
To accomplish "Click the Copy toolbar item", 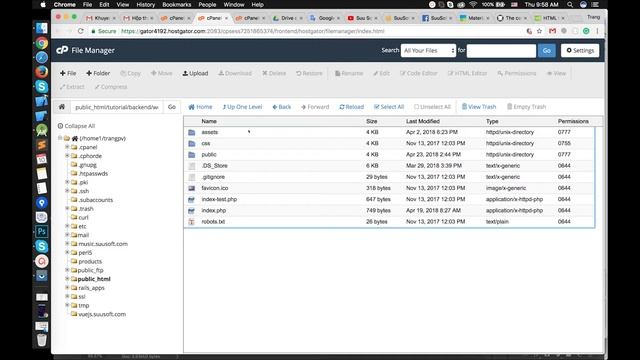I will [131, 73].
